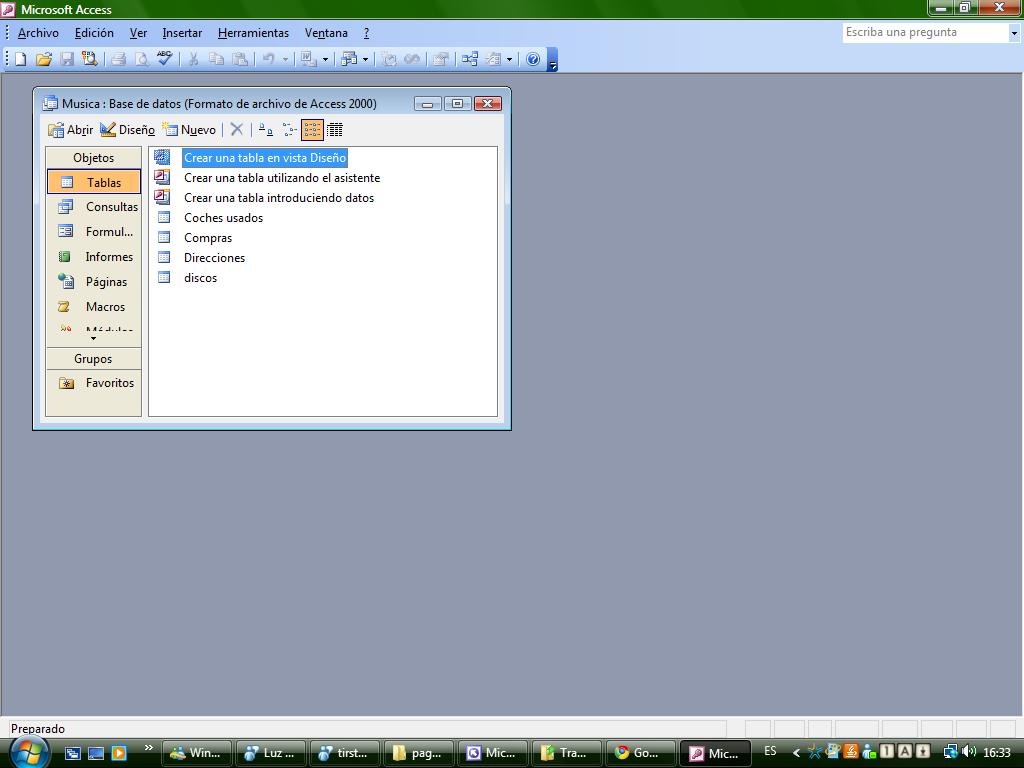Show Páginas objects list
Image resolution: width=1024 pixels, height=768 pixels.
pyautogui.click(x=94, y=281)
